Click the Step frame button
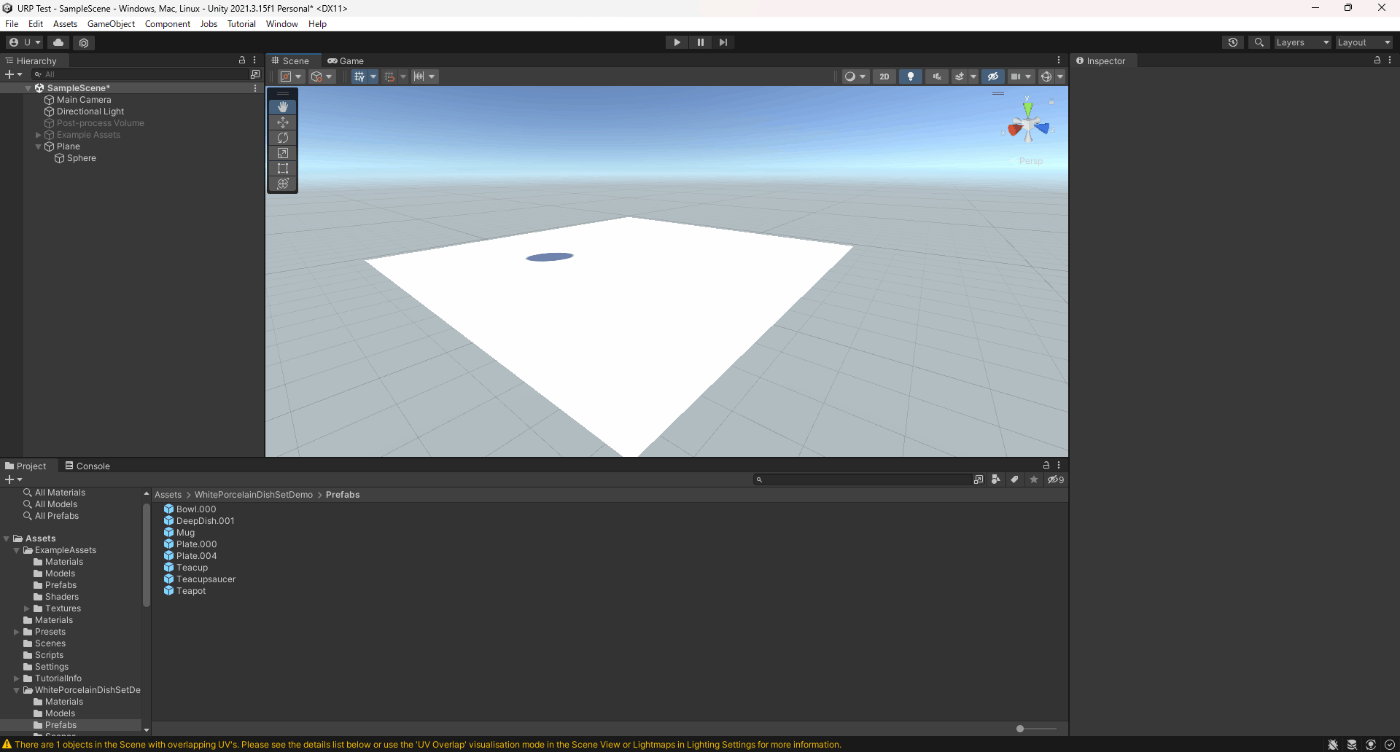Viewport: 1400px width, 752px height. pyautogui.click(x=723, y=43)
